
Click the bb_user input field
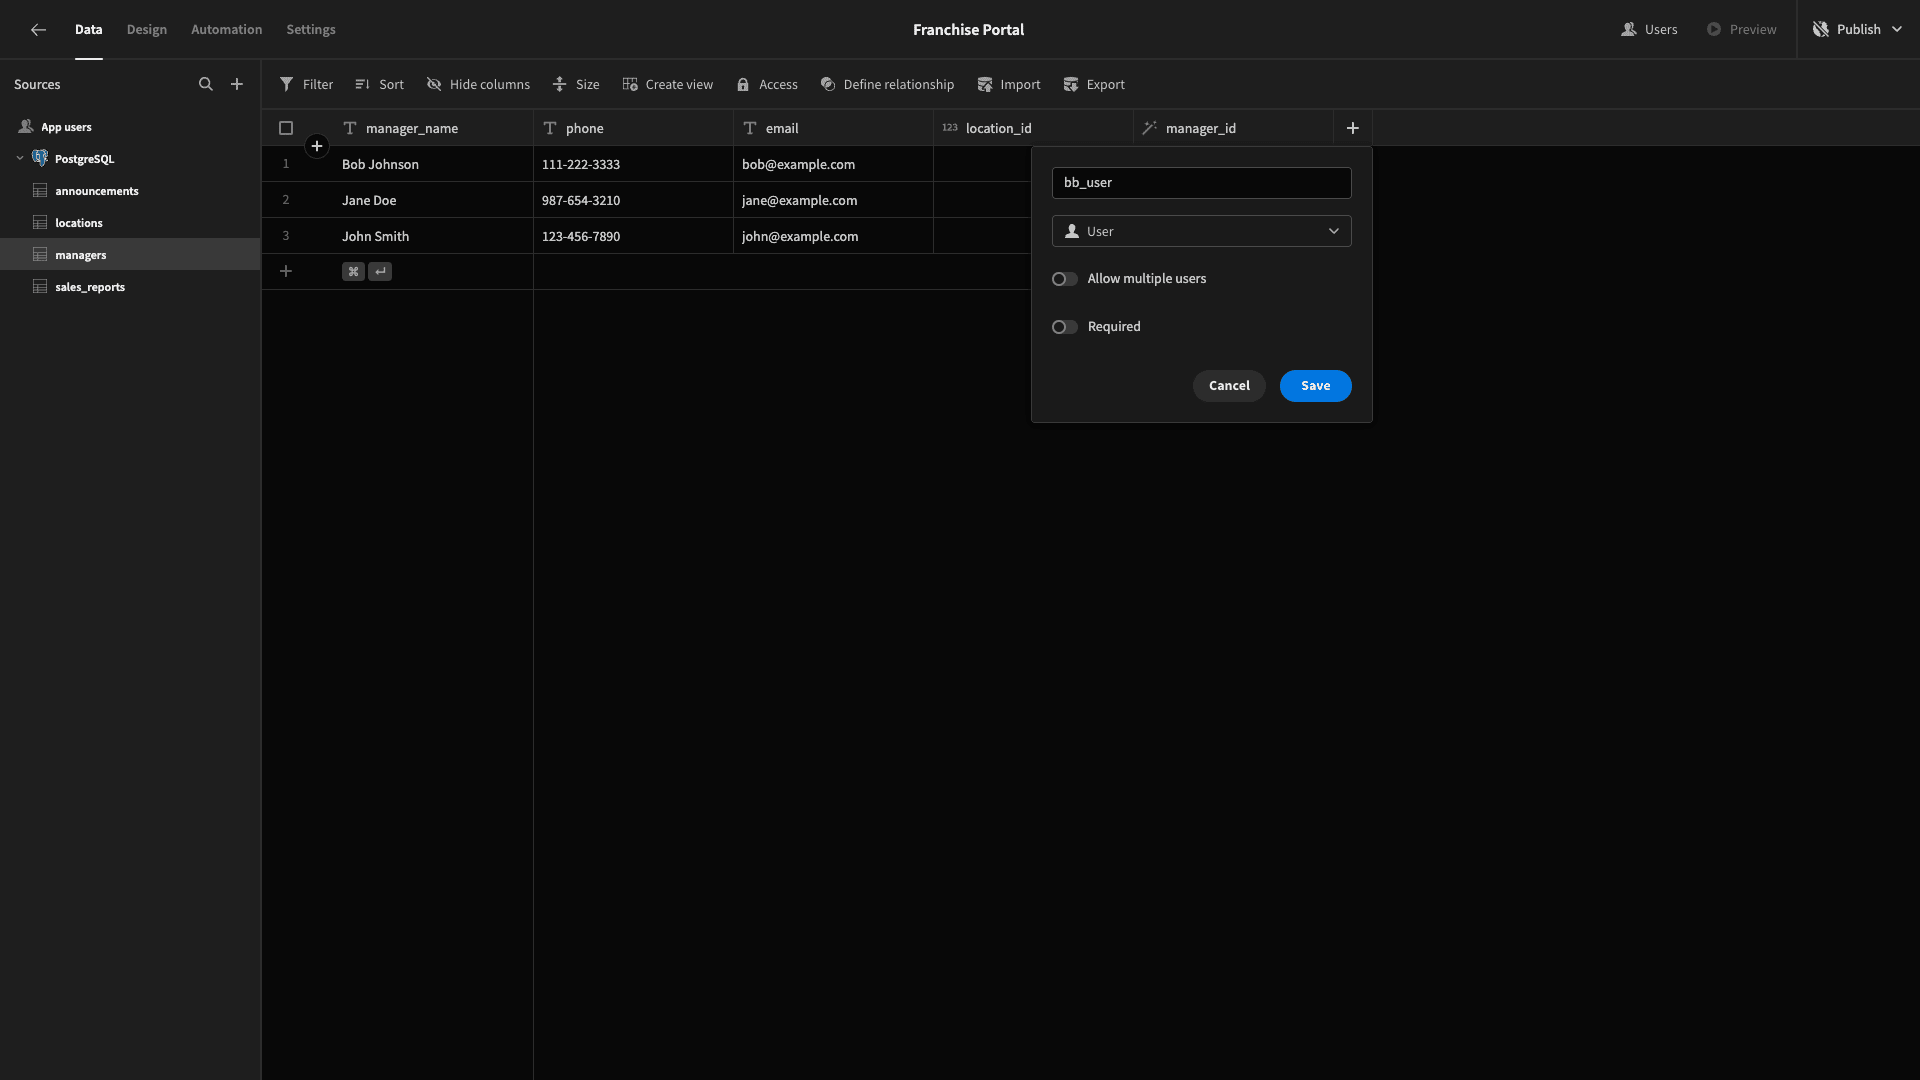pos(1203,182)
